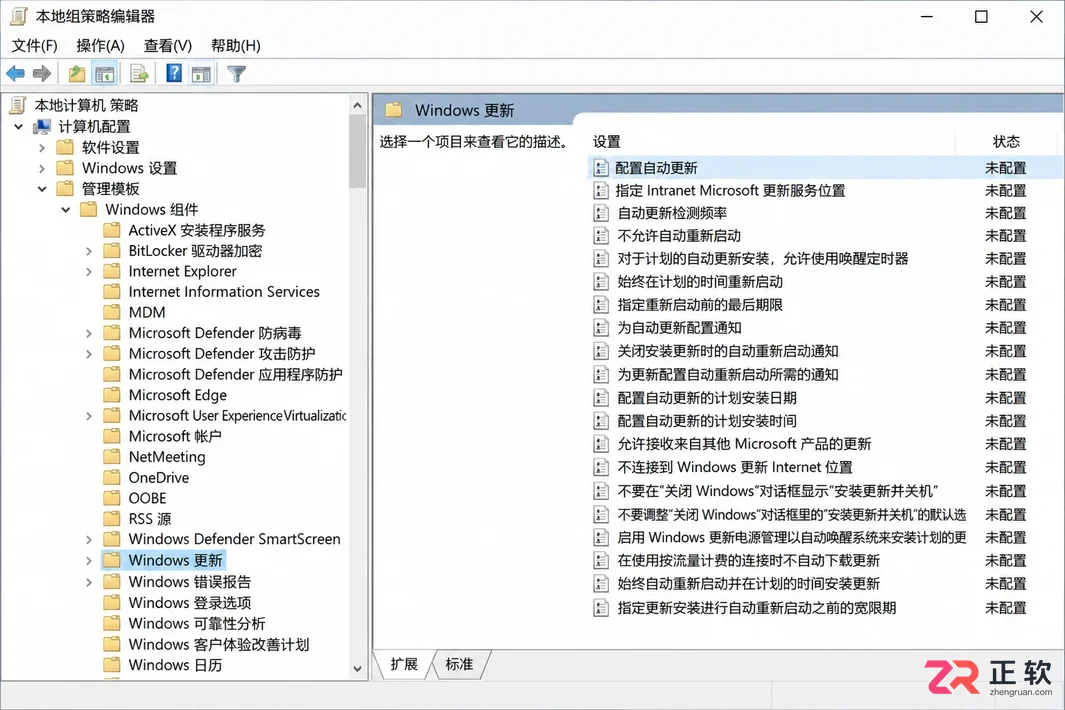The height and width of the screenshot is (710, 1065).
Task: Click the Forward arrow toolbar icon
Action: pos(41,73)
